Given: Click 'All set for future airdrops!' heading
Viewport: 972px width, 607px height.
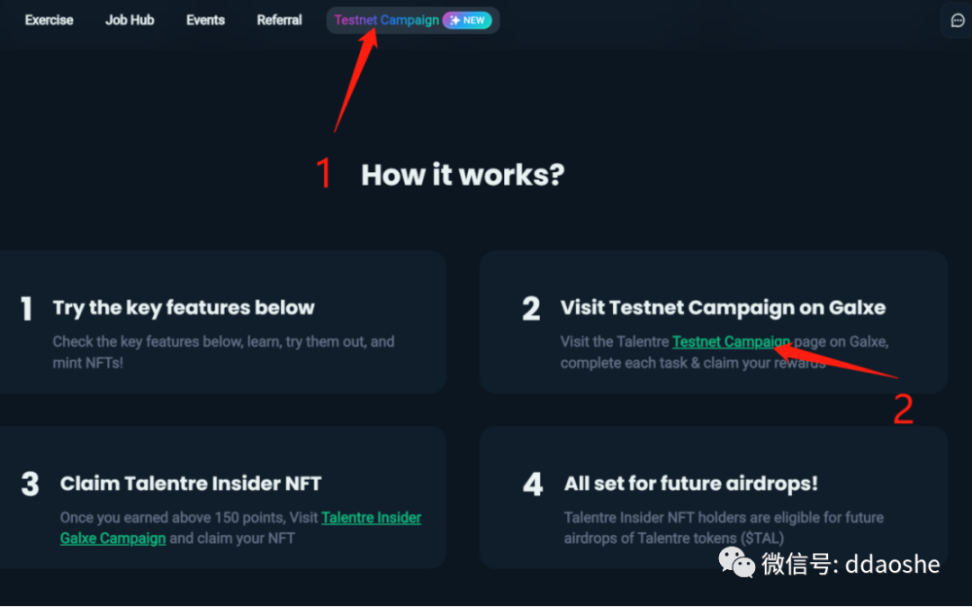Looking at the screenshot, I should pos(691,484).
